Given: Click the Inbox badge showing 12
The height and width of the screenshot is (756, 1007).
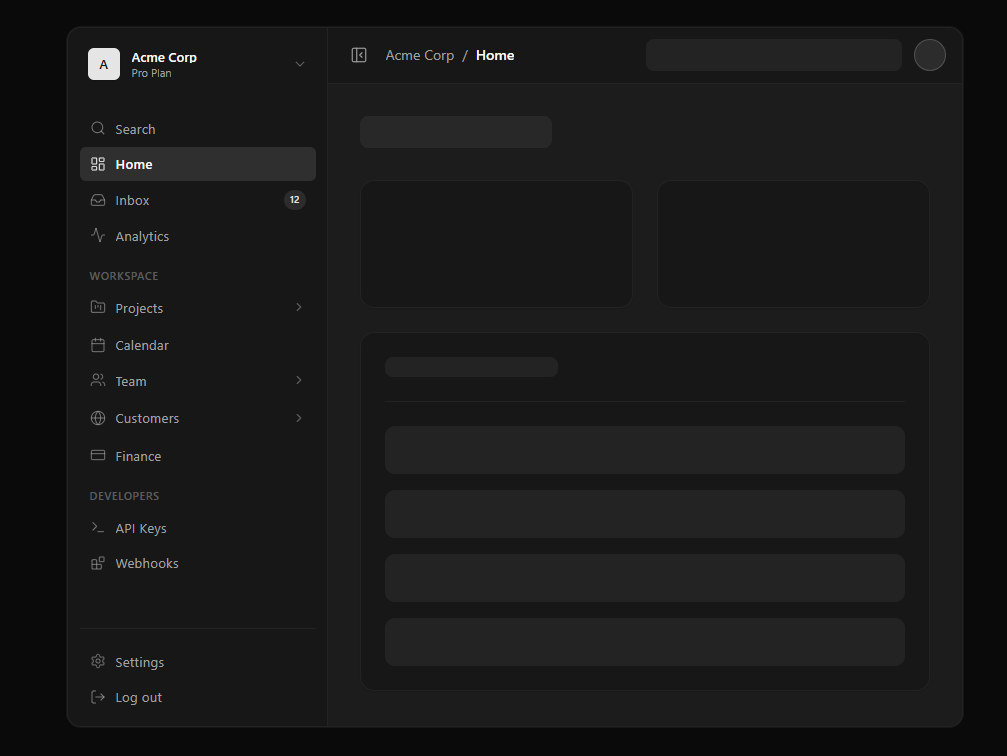Looking at the screenshot, I should tap(295, 200).
